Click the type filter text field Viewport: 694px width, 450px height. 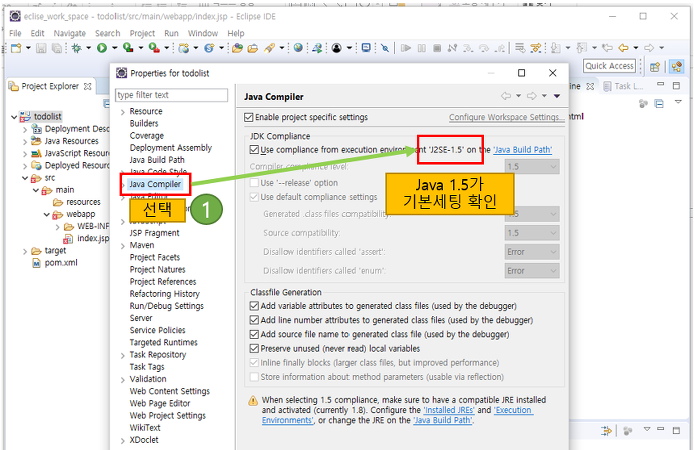pyautogui.click(x=172, y=95)
